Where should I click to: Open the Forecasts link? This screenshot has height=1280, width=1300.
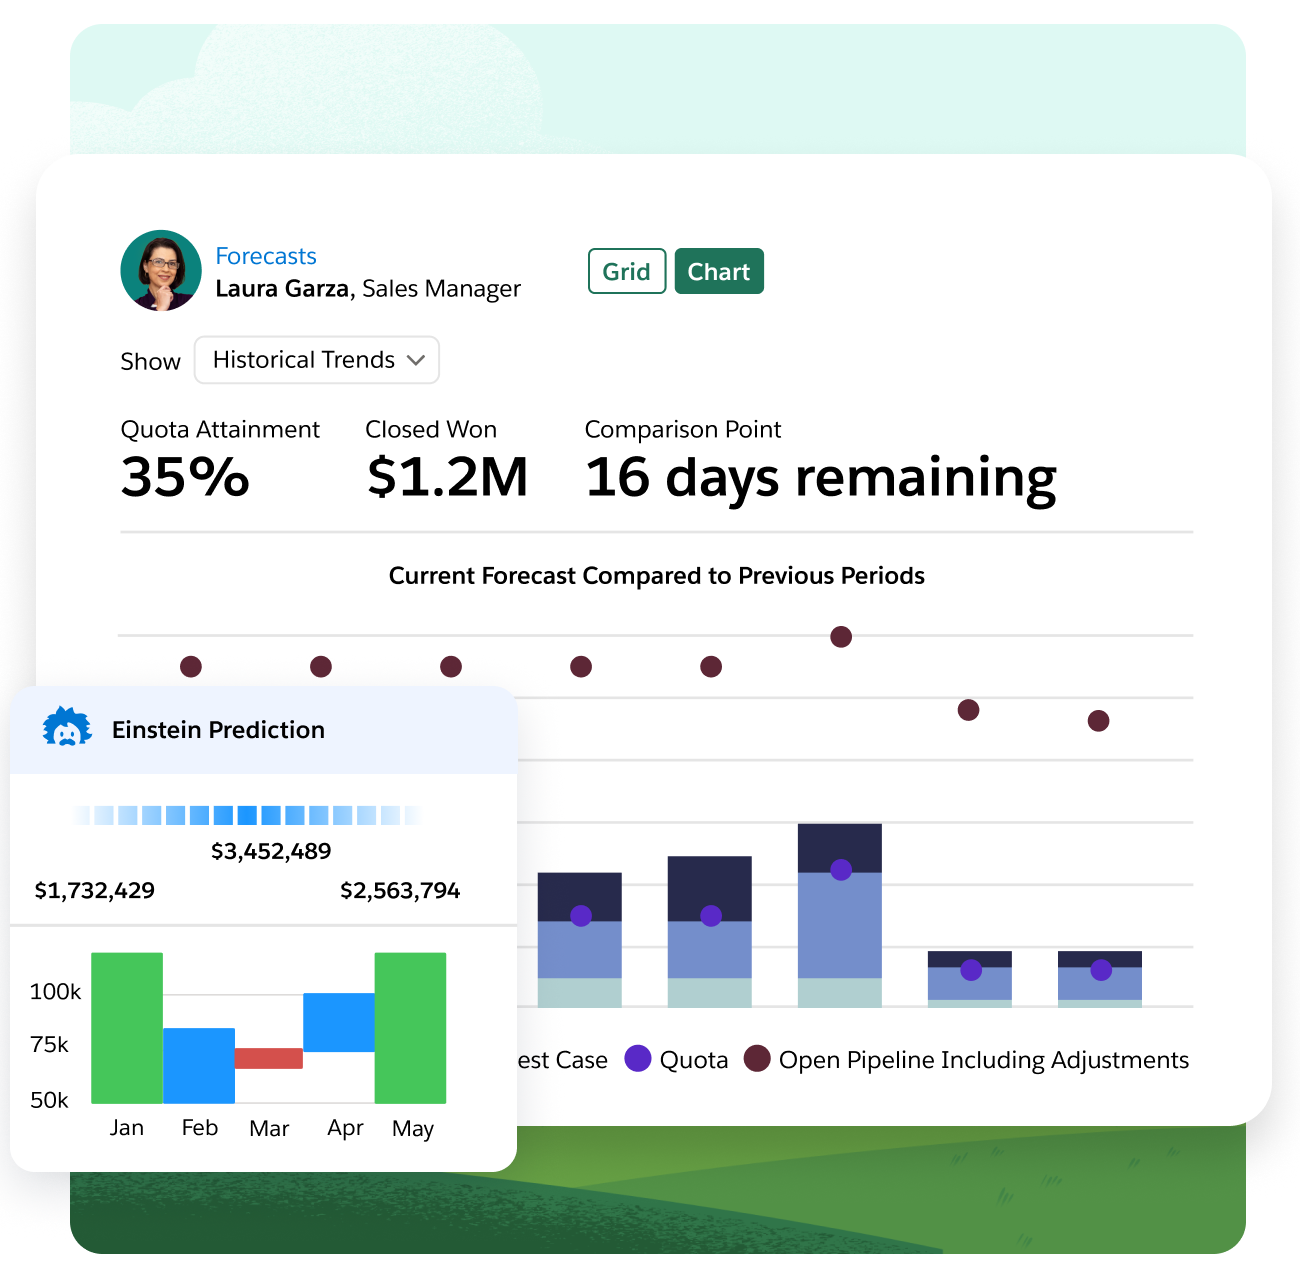pos(266,256)
